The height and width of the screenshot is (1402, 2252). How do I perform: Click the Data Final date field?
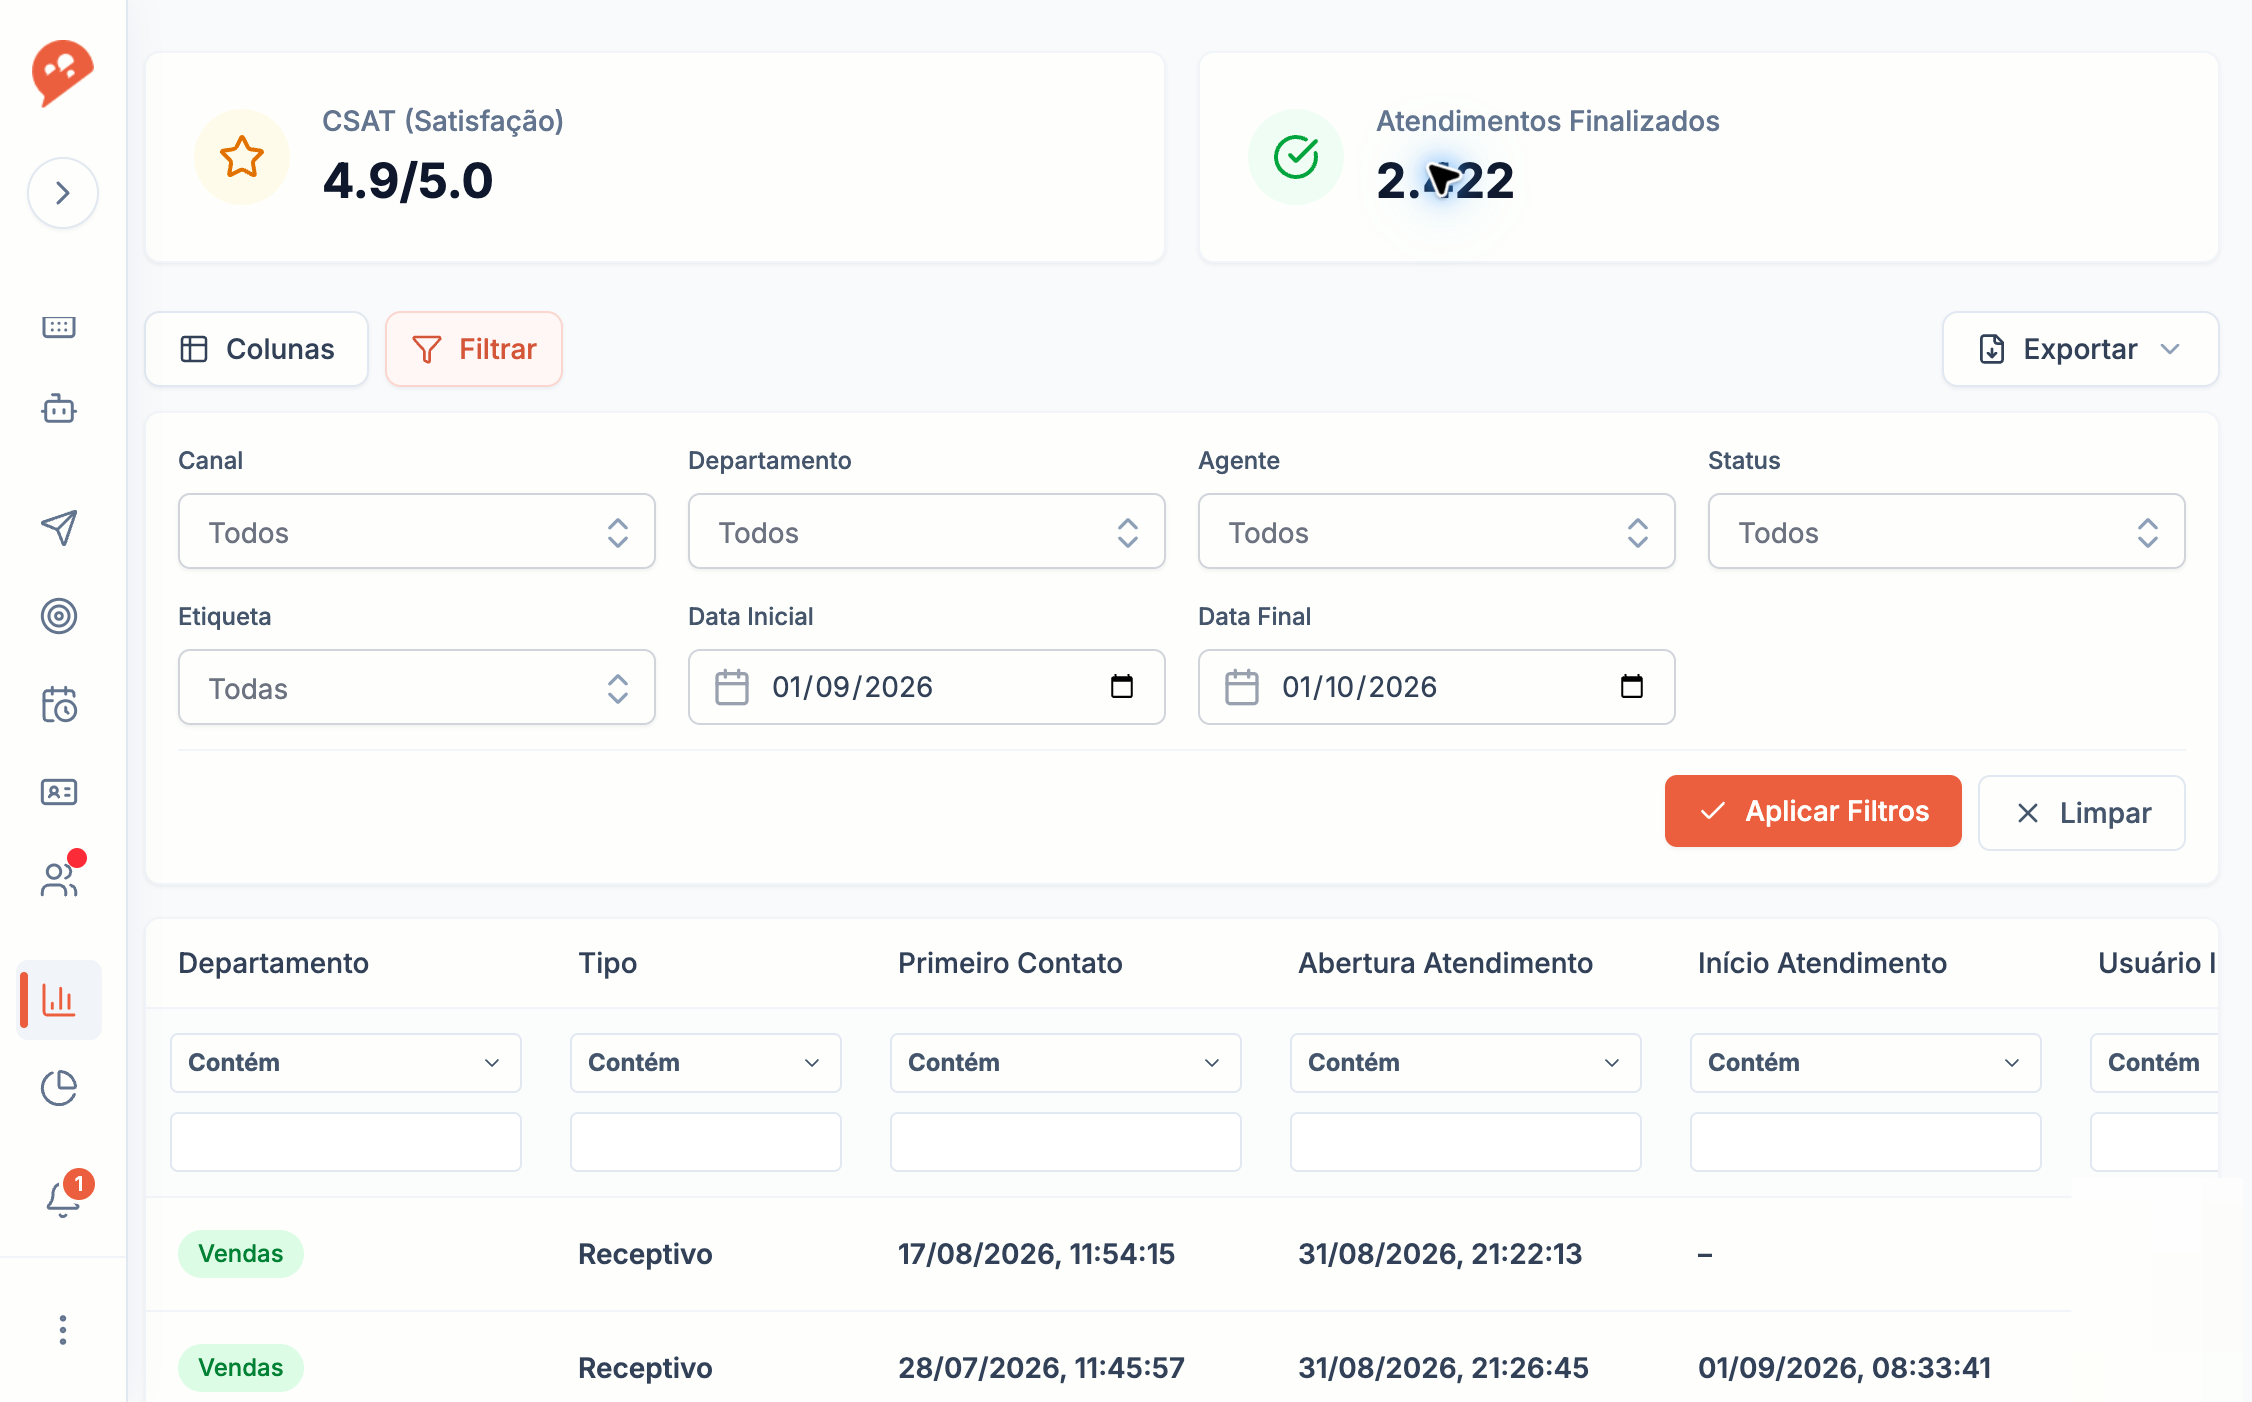click(x=1437, y=687)
